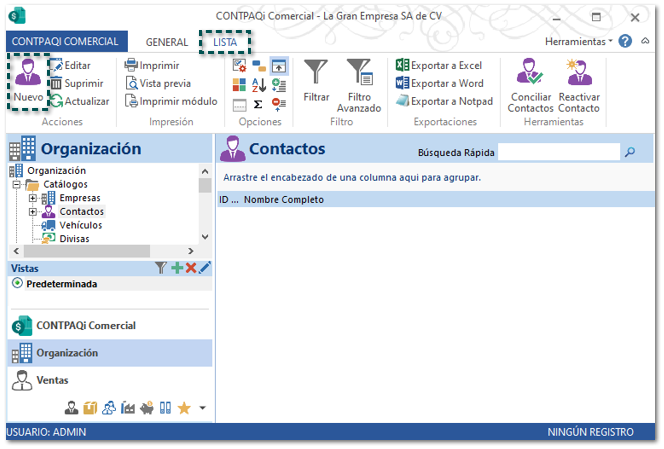Image resolution: width=664 pixels, height=449 pixels.
Task: Click Exportar a Excel
Action: click(x=438, y=65)
